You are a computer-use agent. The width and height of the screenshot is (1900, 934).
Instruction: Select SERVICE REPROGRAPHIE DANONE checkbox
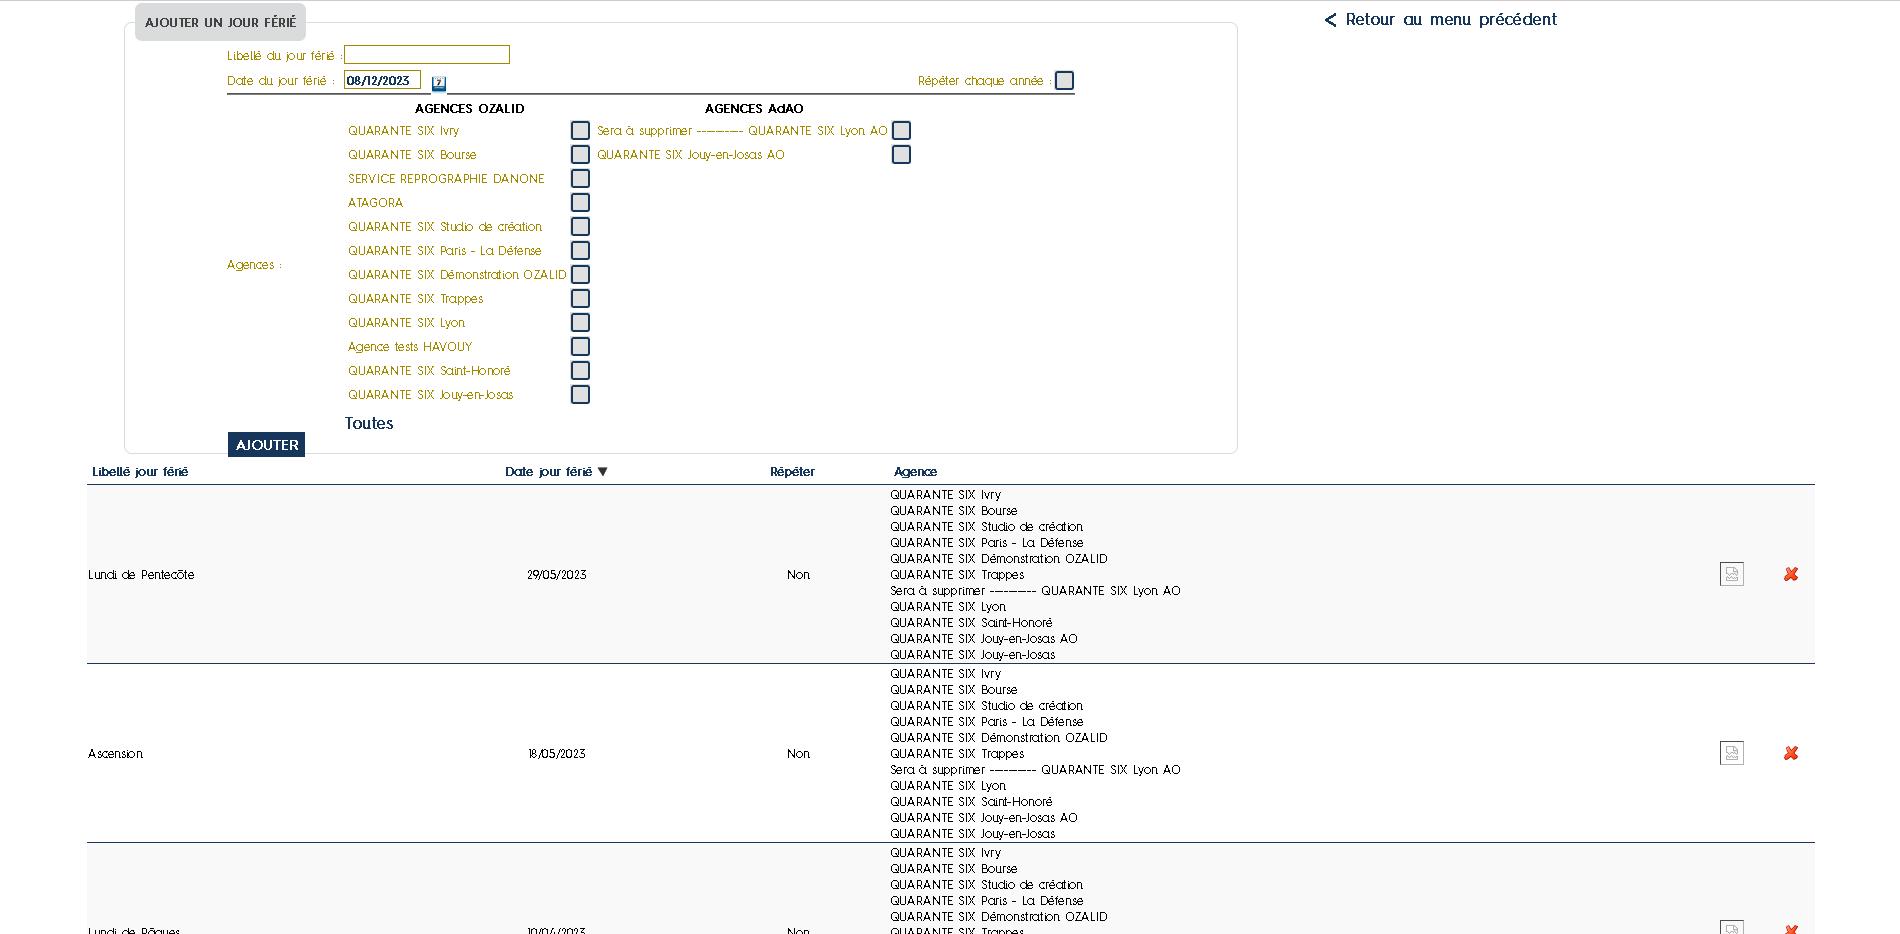click(580, 179)
